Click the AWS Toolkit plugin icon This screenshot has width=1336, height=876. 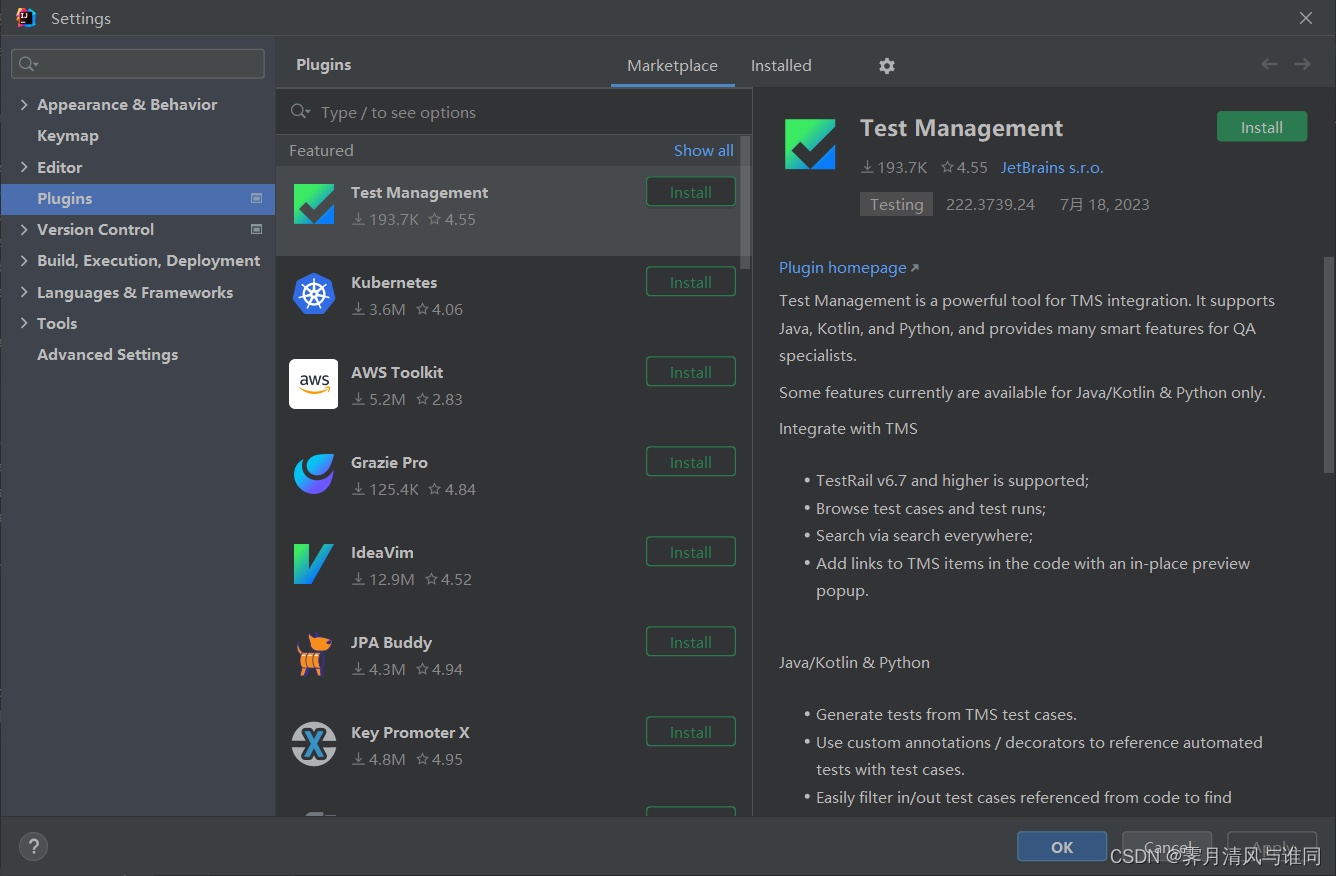tap(314, 384)
